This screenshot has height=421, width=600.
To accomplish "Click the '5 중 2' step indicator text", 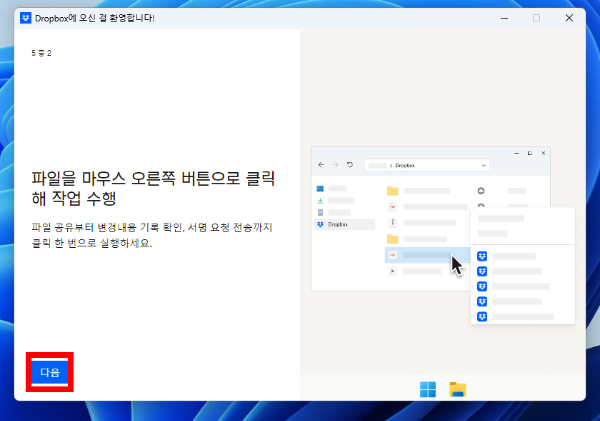I will (x=41, y=53).
